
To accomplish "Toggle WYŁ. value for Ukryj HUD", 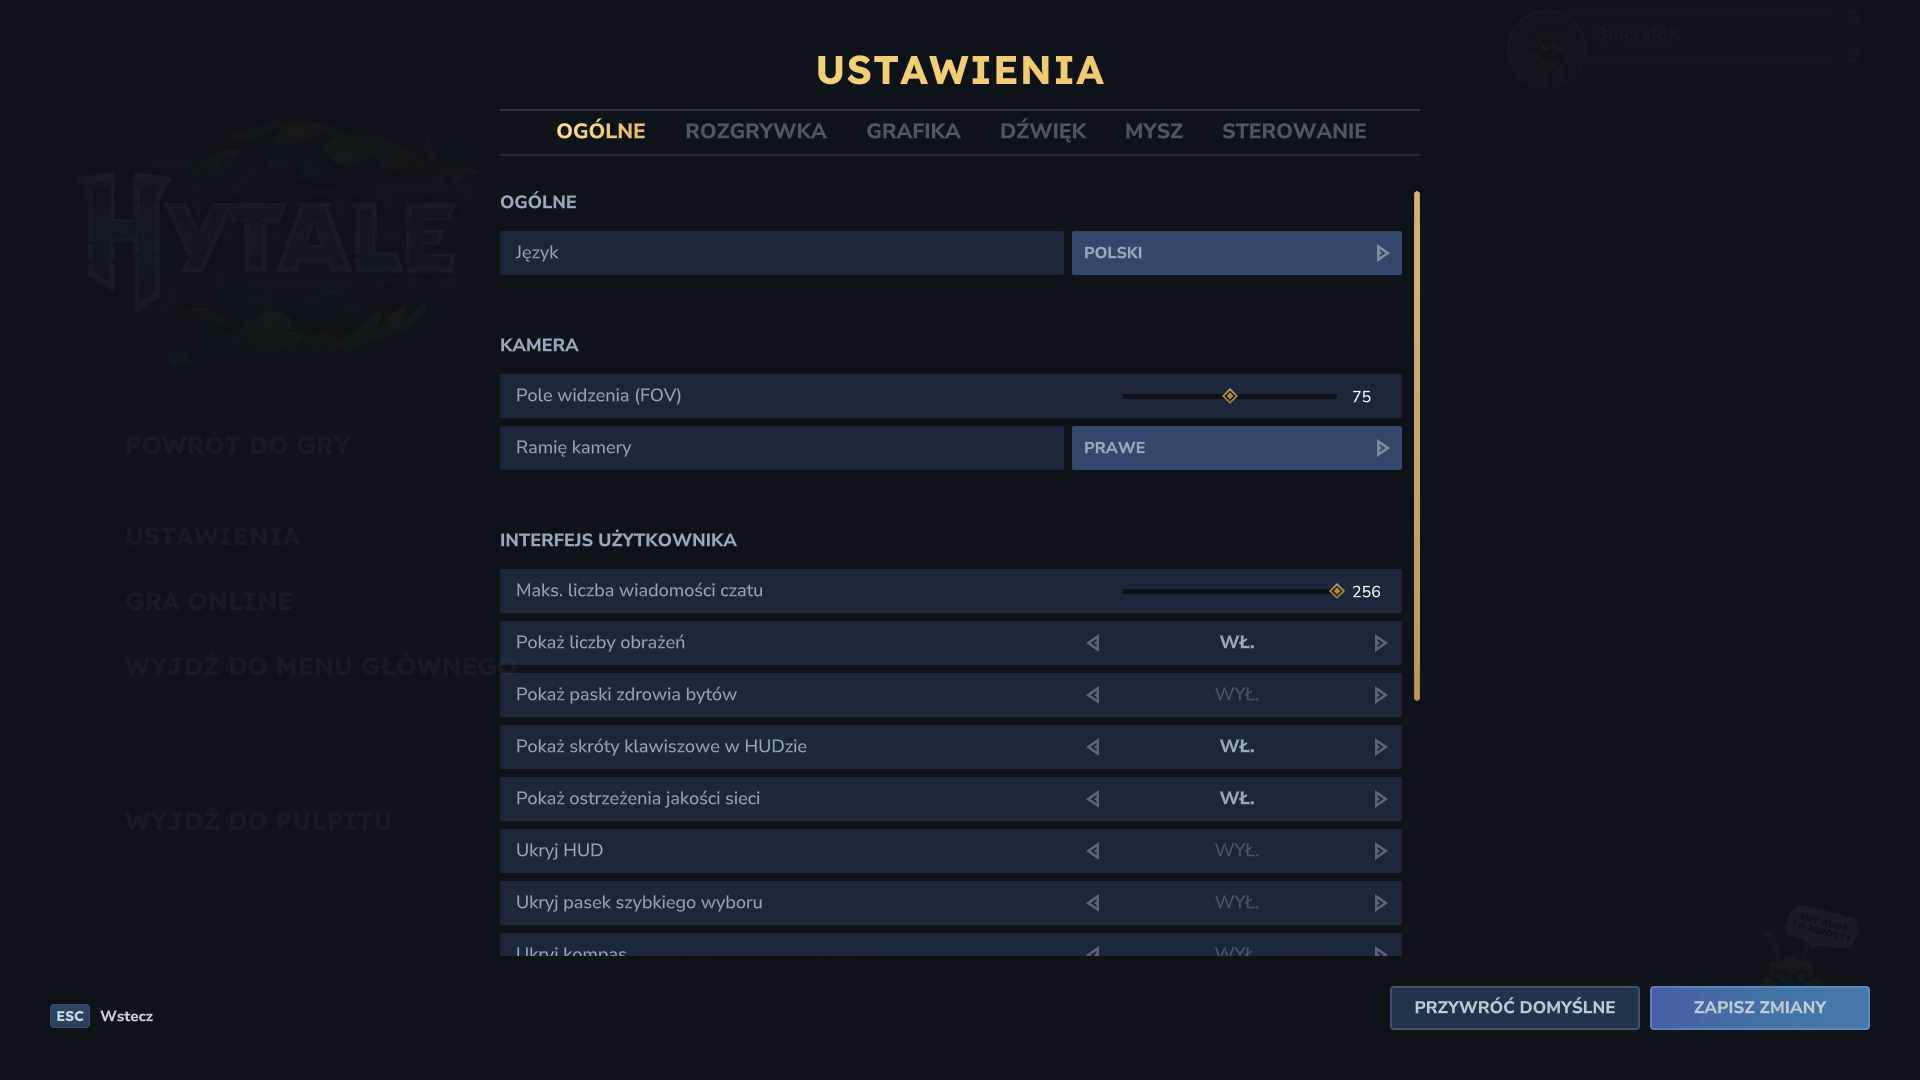I will (1236, 851).
